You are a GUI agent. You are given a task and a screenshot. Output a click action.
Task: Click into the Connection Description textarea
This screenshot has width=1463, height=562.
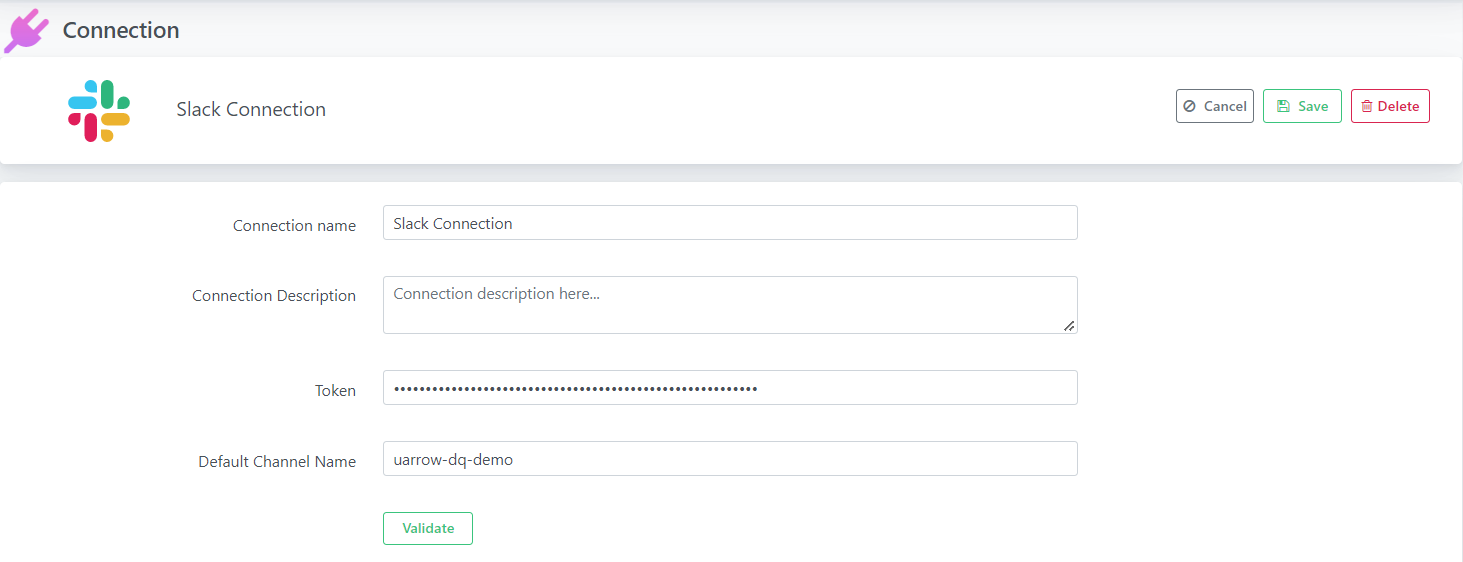(x=730, y=305)
